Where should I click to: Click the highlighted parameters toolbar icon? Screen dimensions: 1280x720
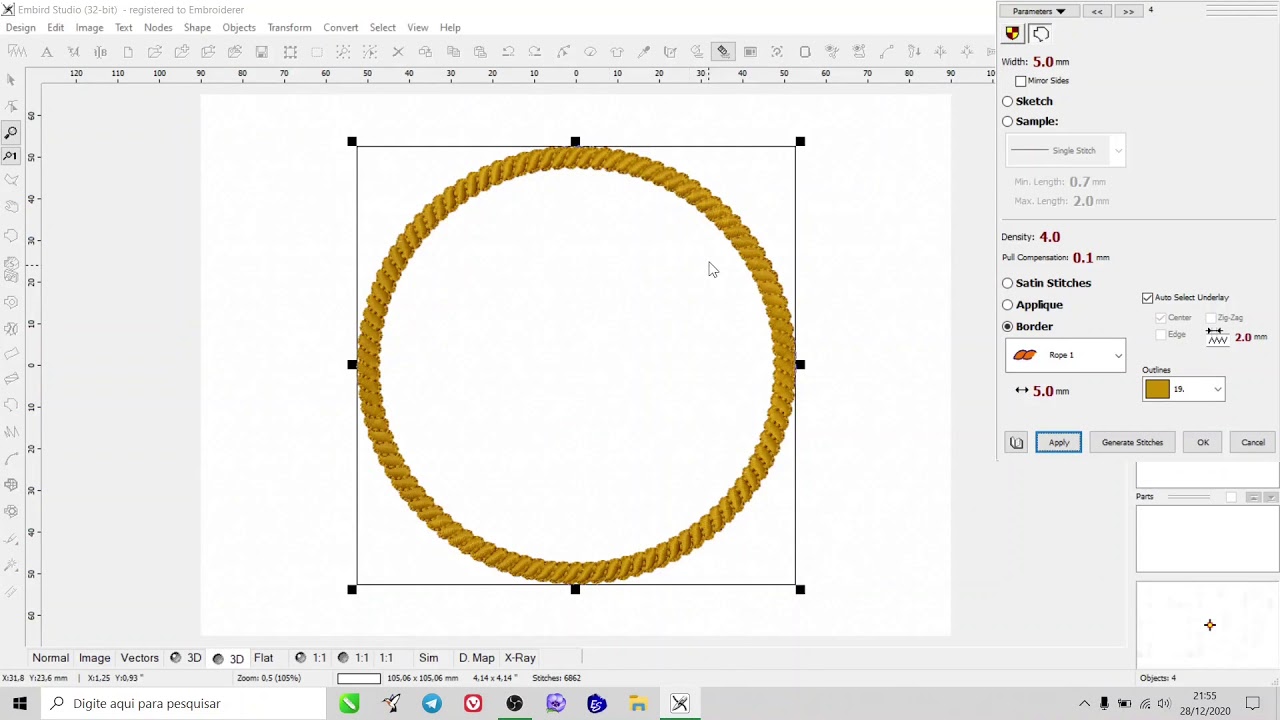pyautogui.click(x=723, y=51)
